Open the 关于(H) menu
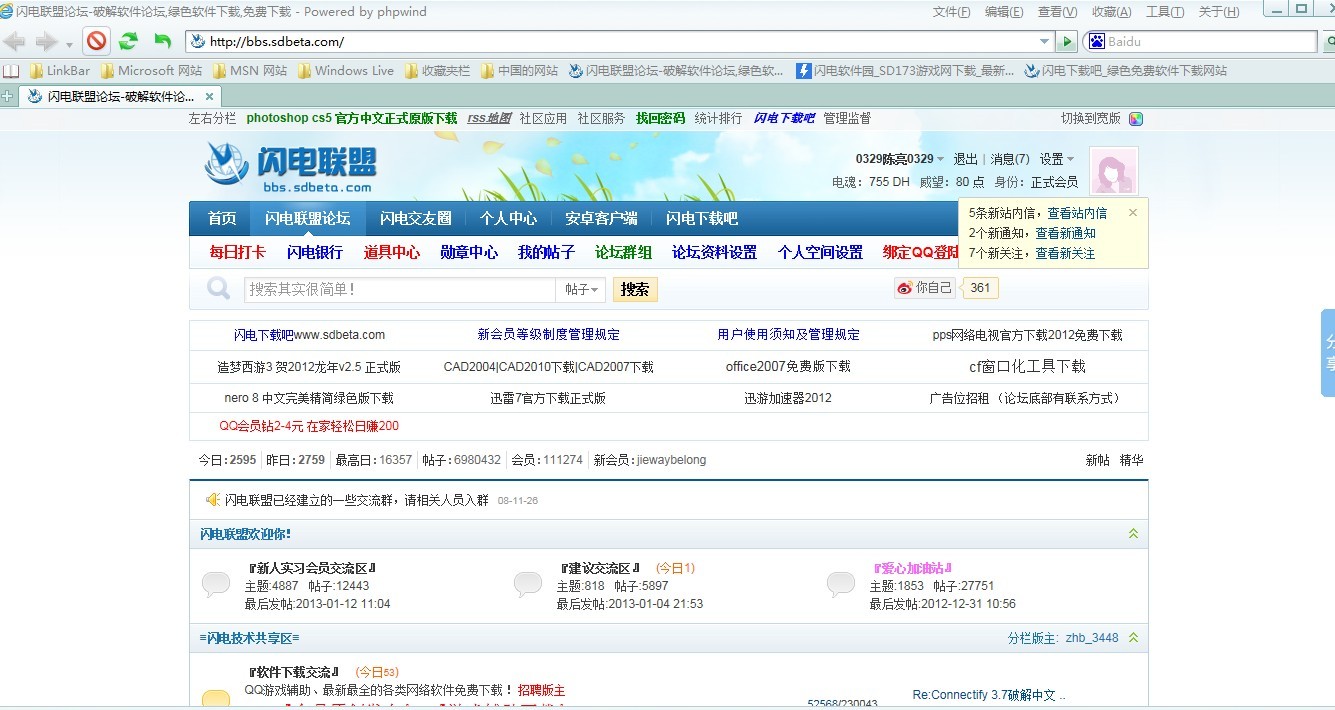 click(1218, 12)
